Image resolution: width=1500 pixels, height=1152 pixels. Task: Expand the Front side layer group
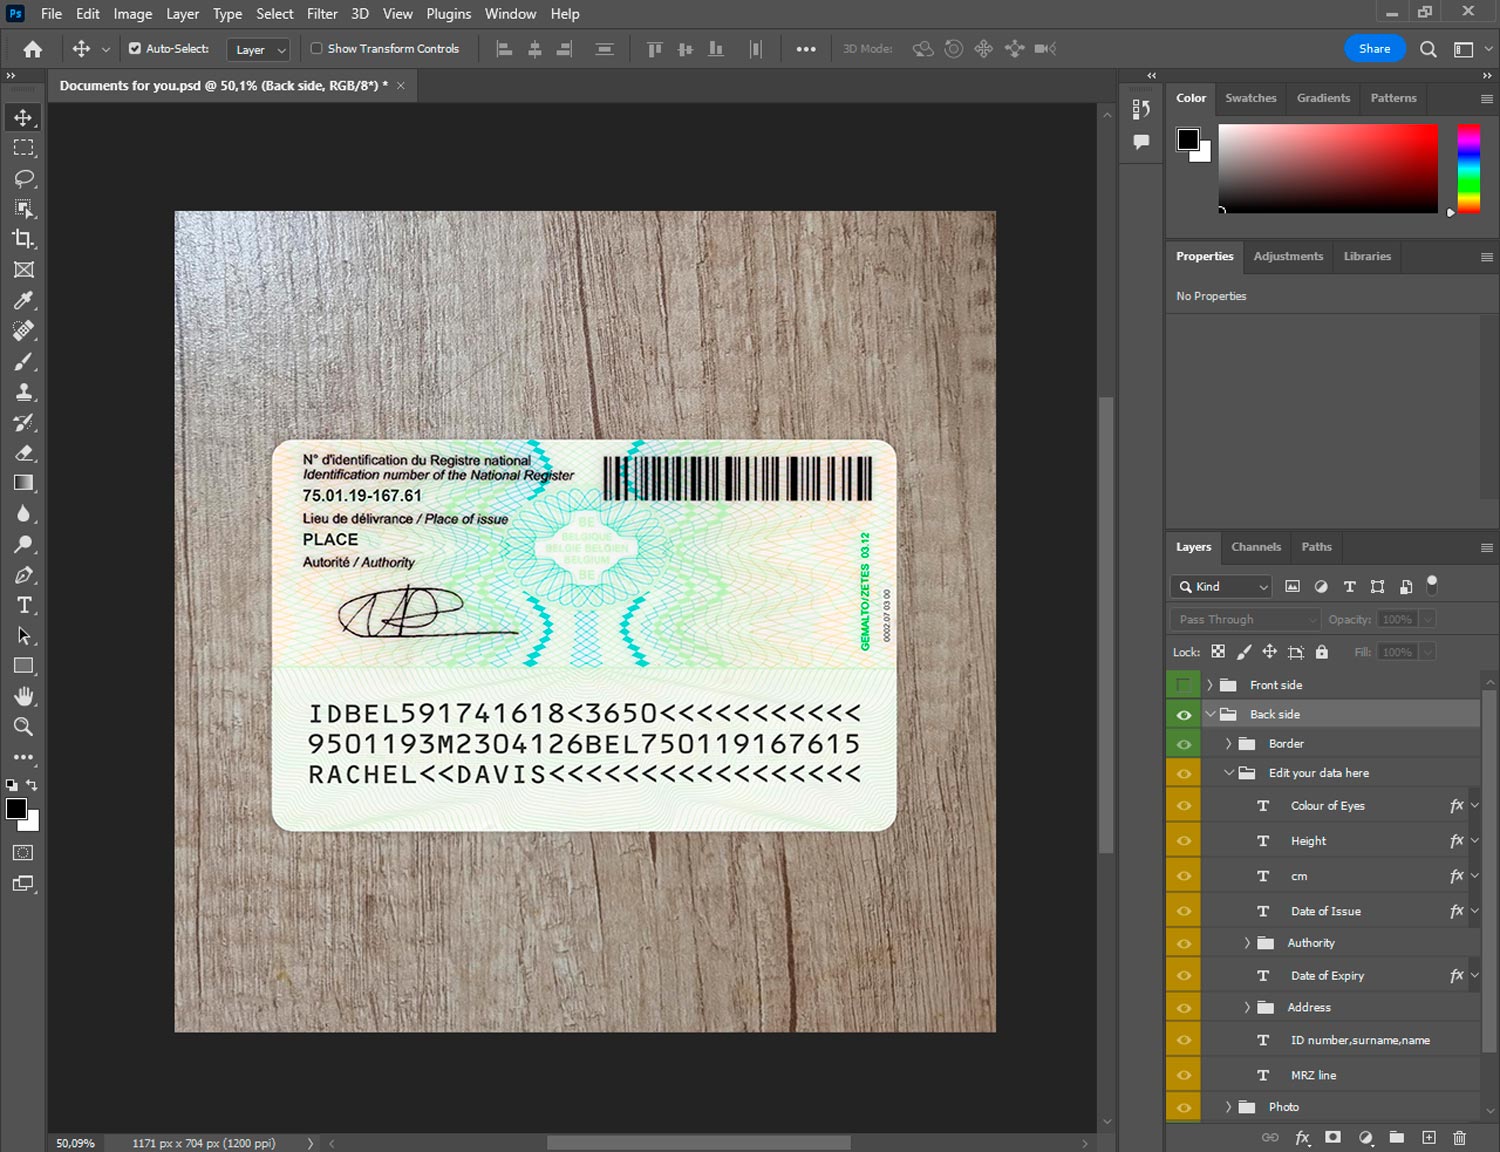pyautogui.click(x=1209, y=685)
